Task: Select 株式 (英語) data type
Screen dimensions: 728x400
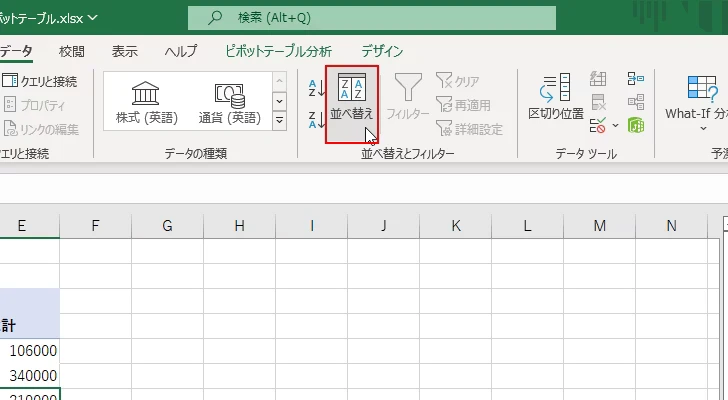Action: click(x=146, y=102)
